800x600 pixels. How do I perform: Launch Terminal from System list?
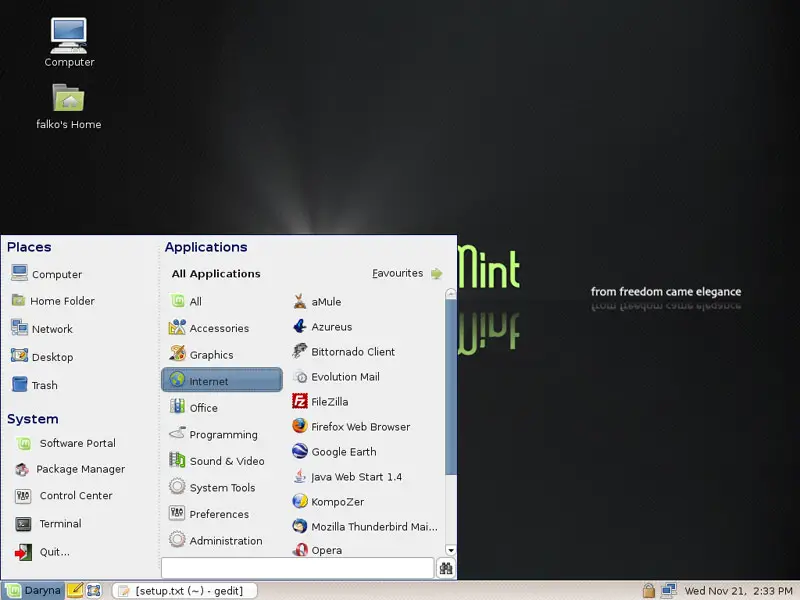(x=48, y=523)
